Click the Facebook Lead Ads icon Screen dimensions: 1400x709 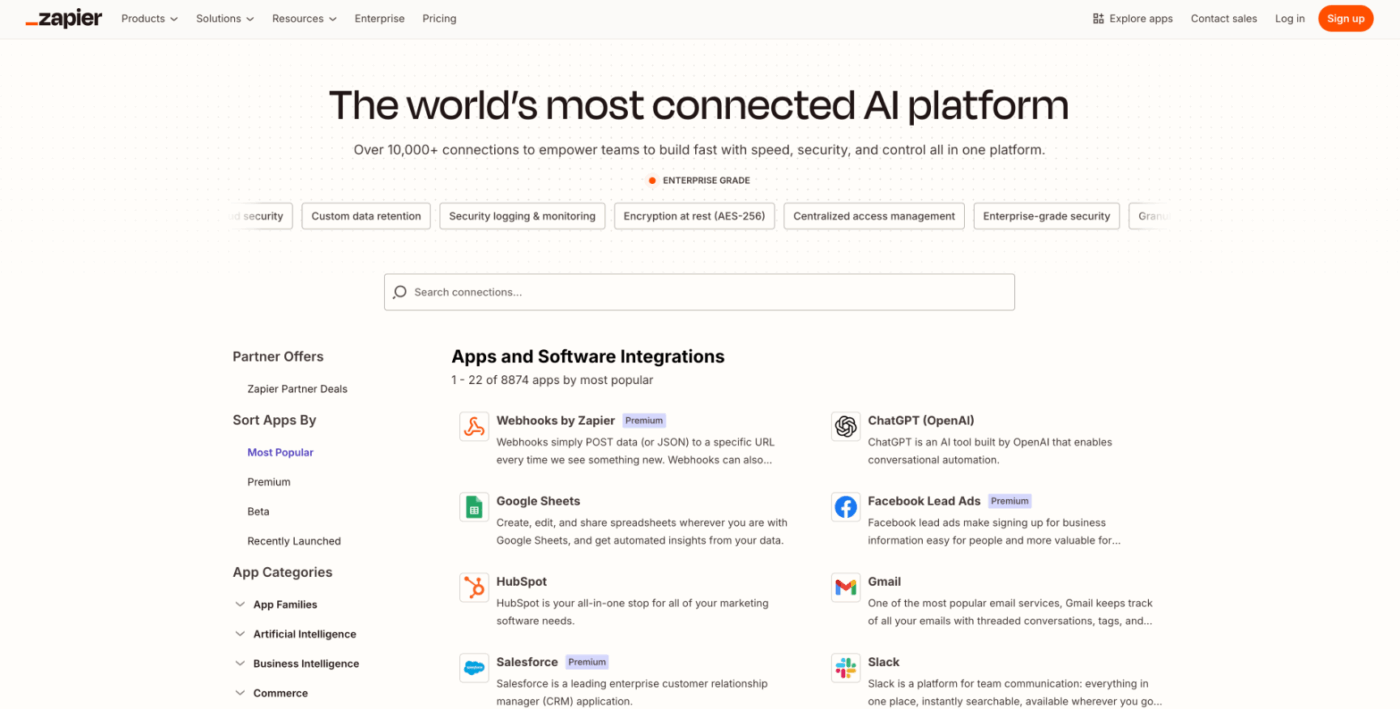[x=845, y=507]
